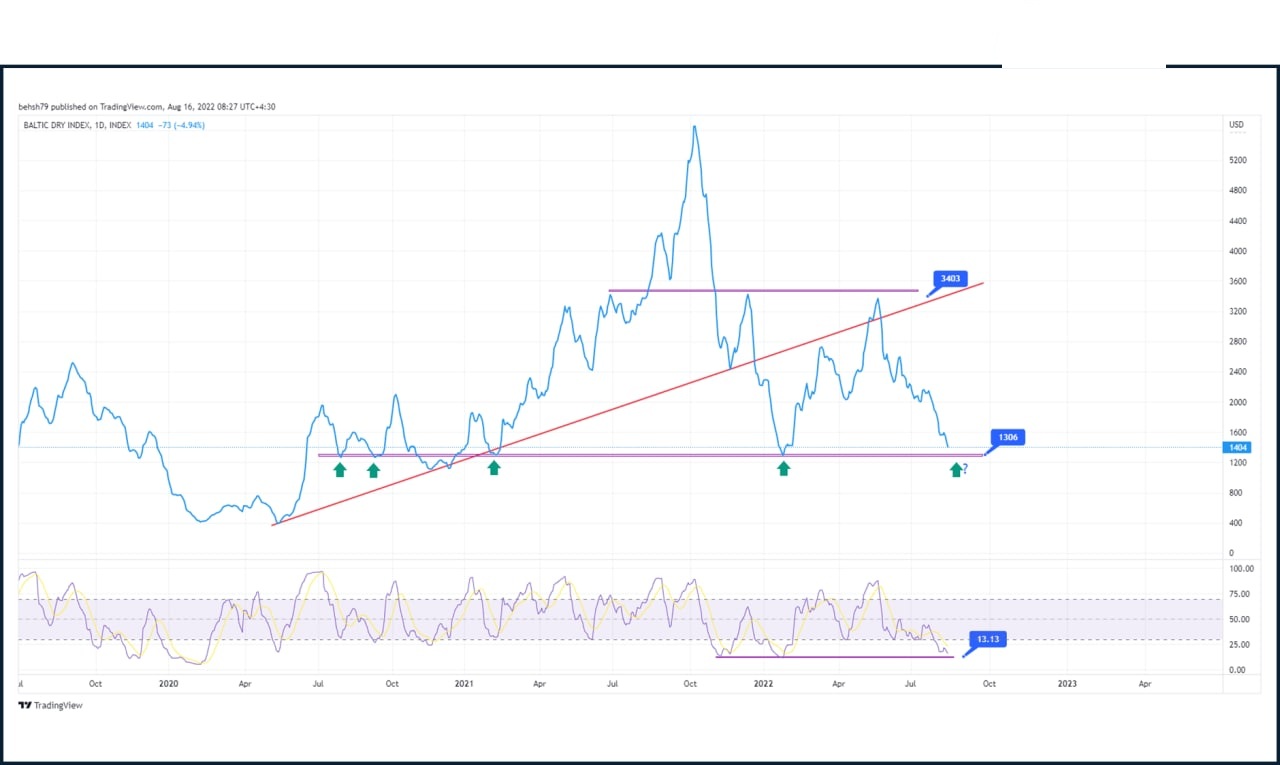Click the 5200 price axis value

tap(1237, 160)
